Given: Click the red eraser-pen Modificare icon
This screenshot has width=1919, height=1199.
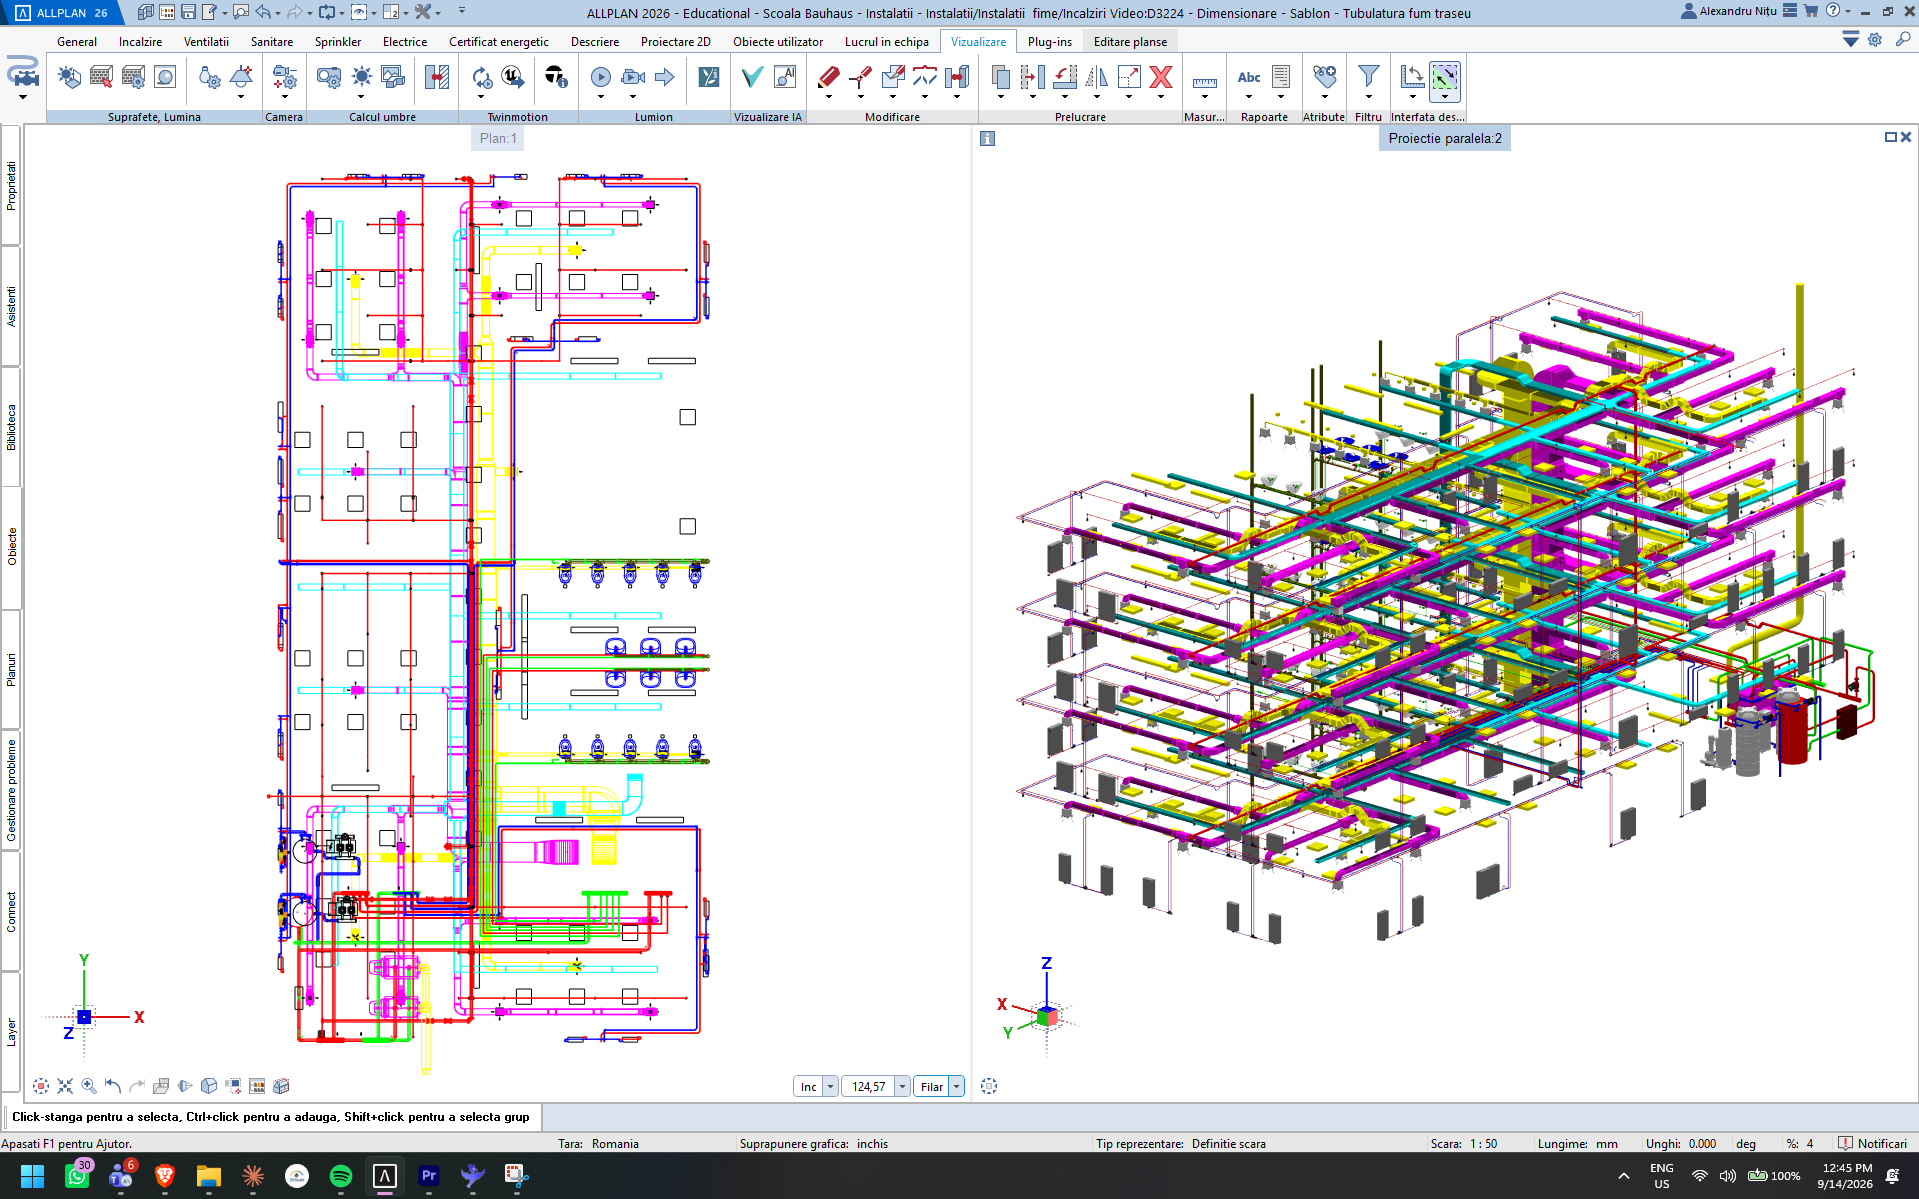Looking at the screenshot, I should click(828, 77).
